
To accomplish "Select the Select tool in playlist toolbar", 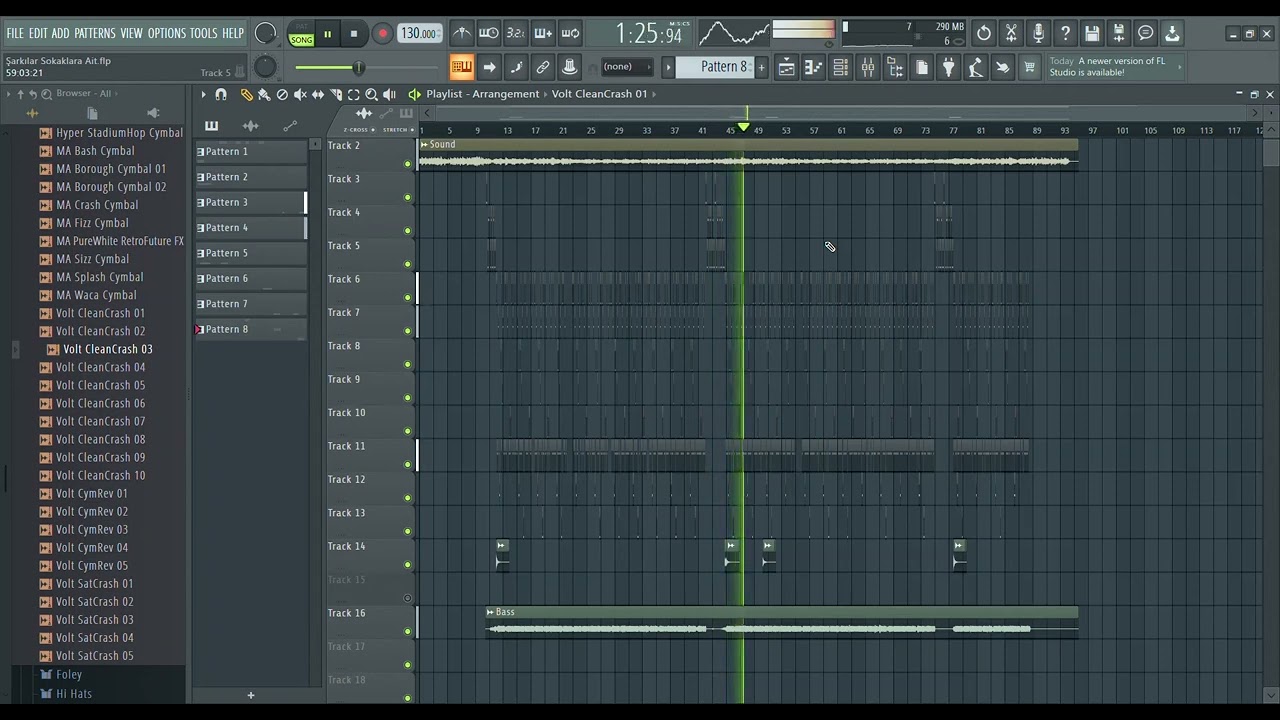I will click(354, 94).
